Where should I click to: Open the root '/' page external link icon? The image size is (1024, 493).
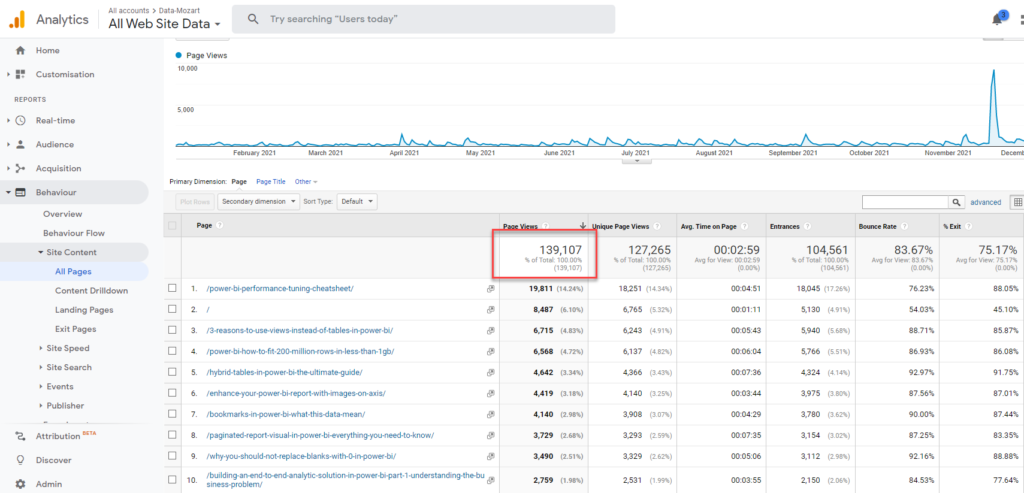point(490,310)
